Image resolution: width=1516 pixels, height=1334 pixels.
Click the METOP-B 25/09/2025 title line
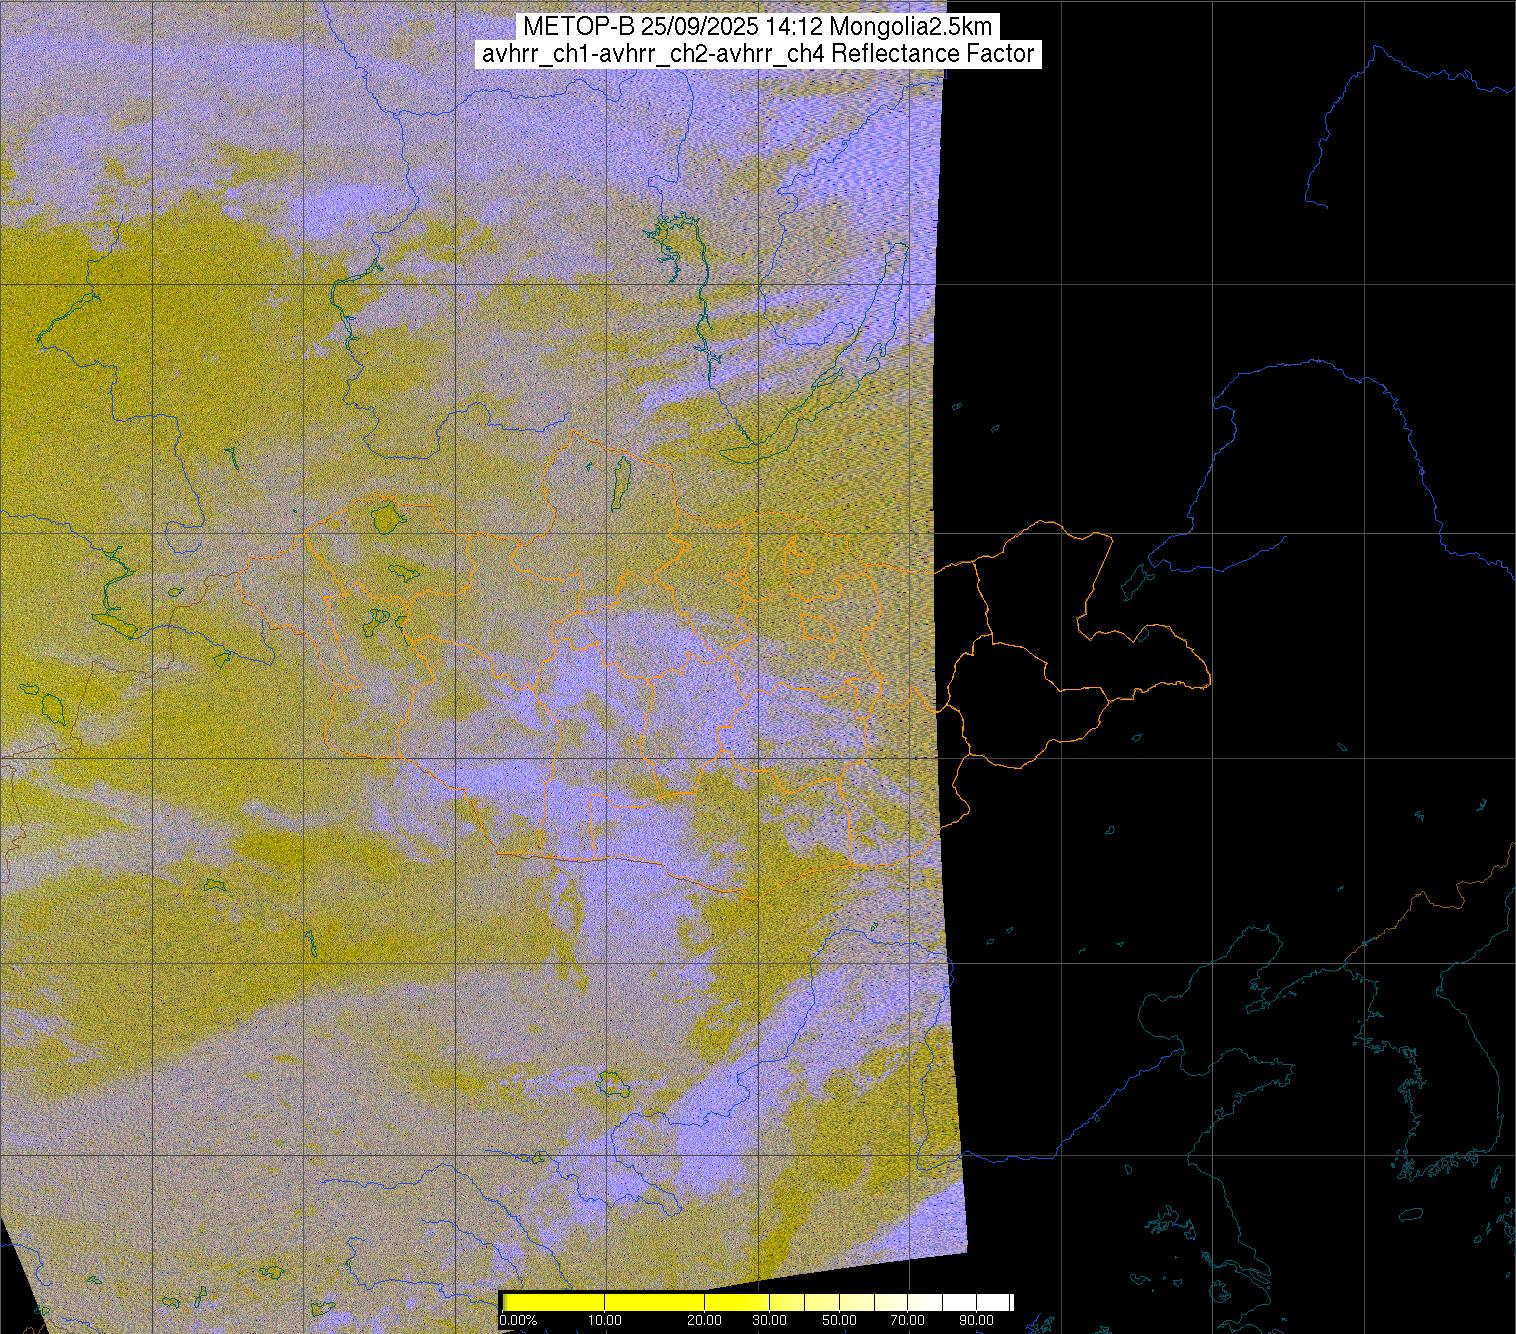point(757,26)
